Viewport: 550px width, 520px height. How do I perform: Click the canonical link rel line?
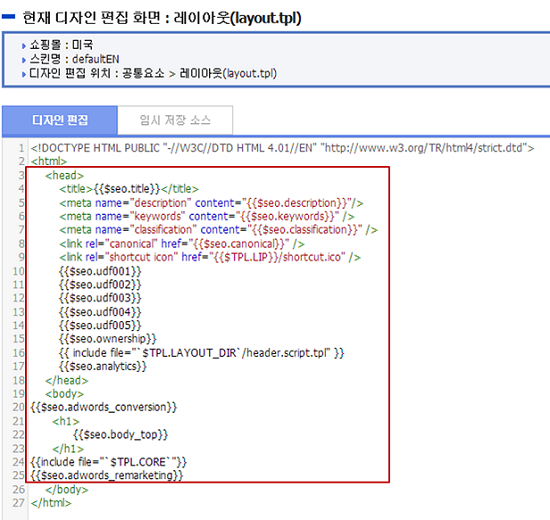click(x=182, y=244)
